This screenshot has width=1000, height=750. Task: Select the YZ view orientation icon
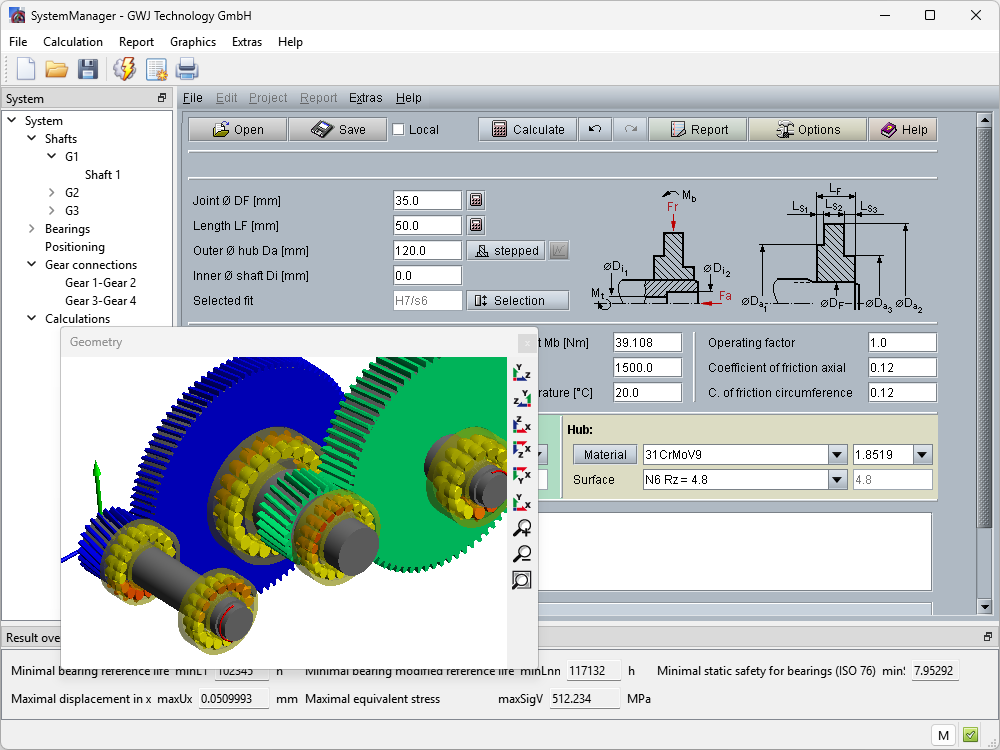tap(521, 373)
